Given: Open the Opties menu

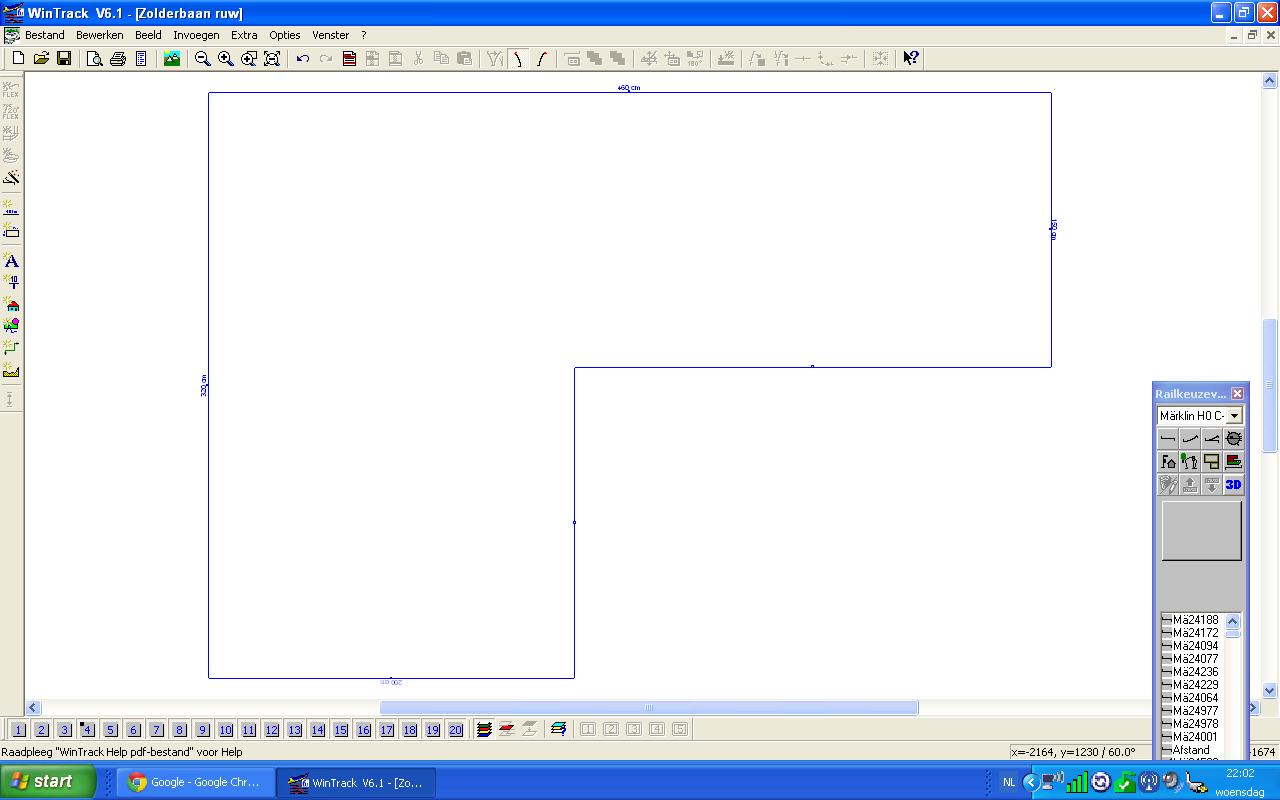Looking at the screenshot, I should tap(285, 35).
